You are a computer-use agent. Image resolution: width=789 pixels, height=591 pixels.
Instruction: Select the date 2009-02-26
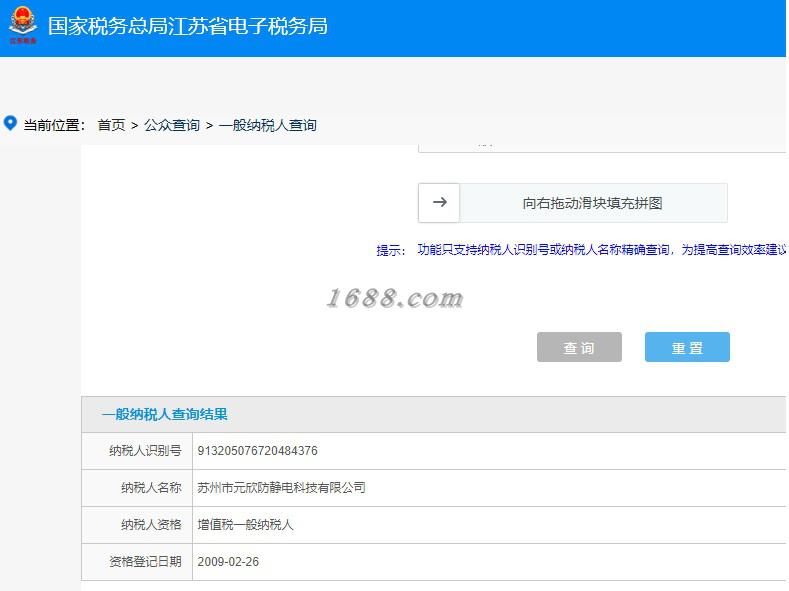tap(228, 561)
